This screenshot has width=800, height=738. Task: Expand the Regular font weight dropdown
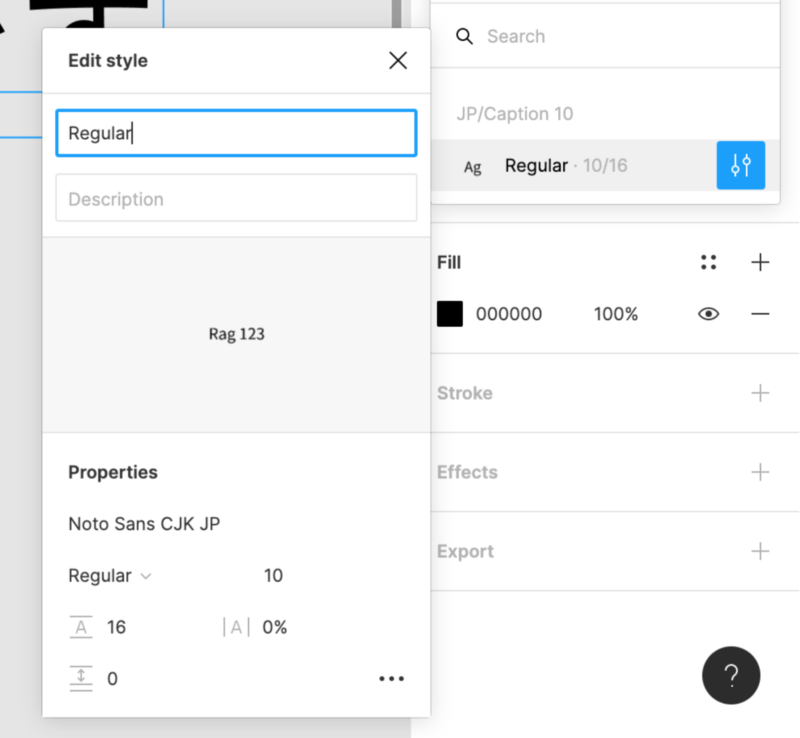(110, 576)
